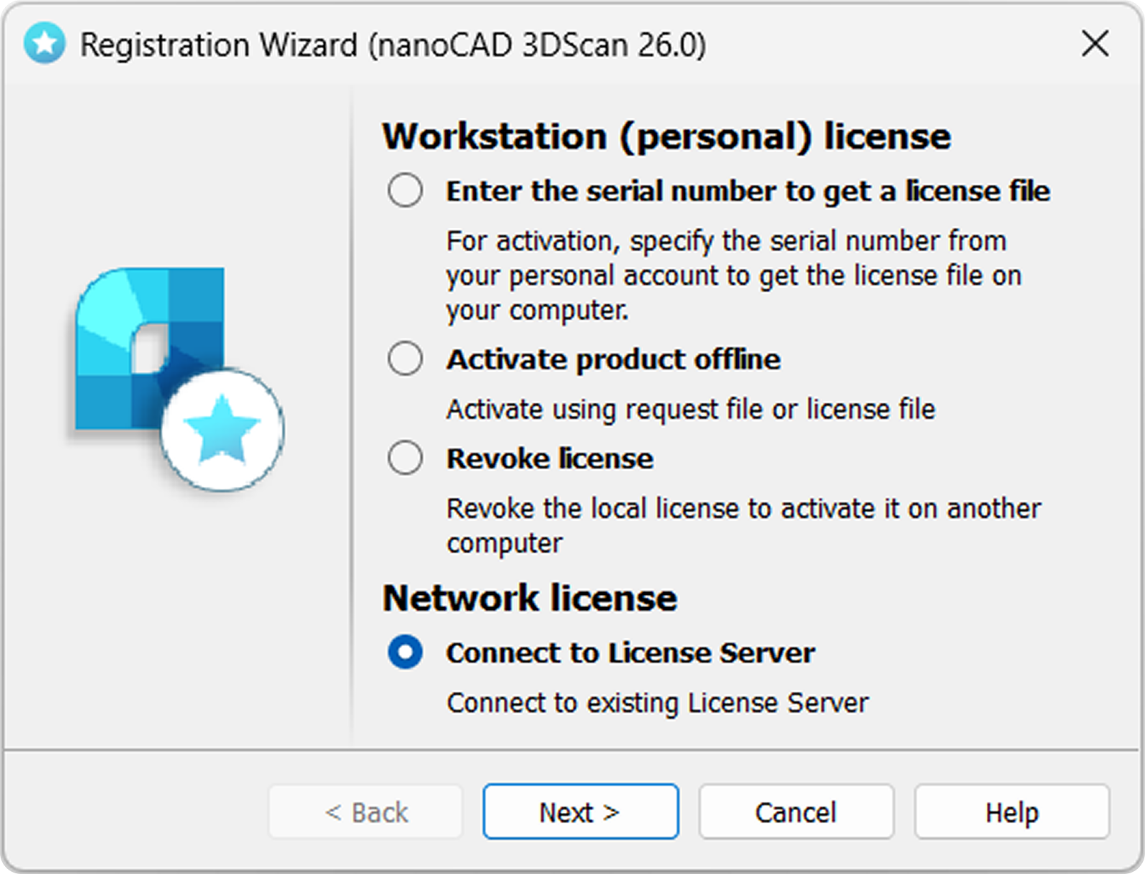
Task: Close the Registration Wizard window
Action: point(1095,44)
